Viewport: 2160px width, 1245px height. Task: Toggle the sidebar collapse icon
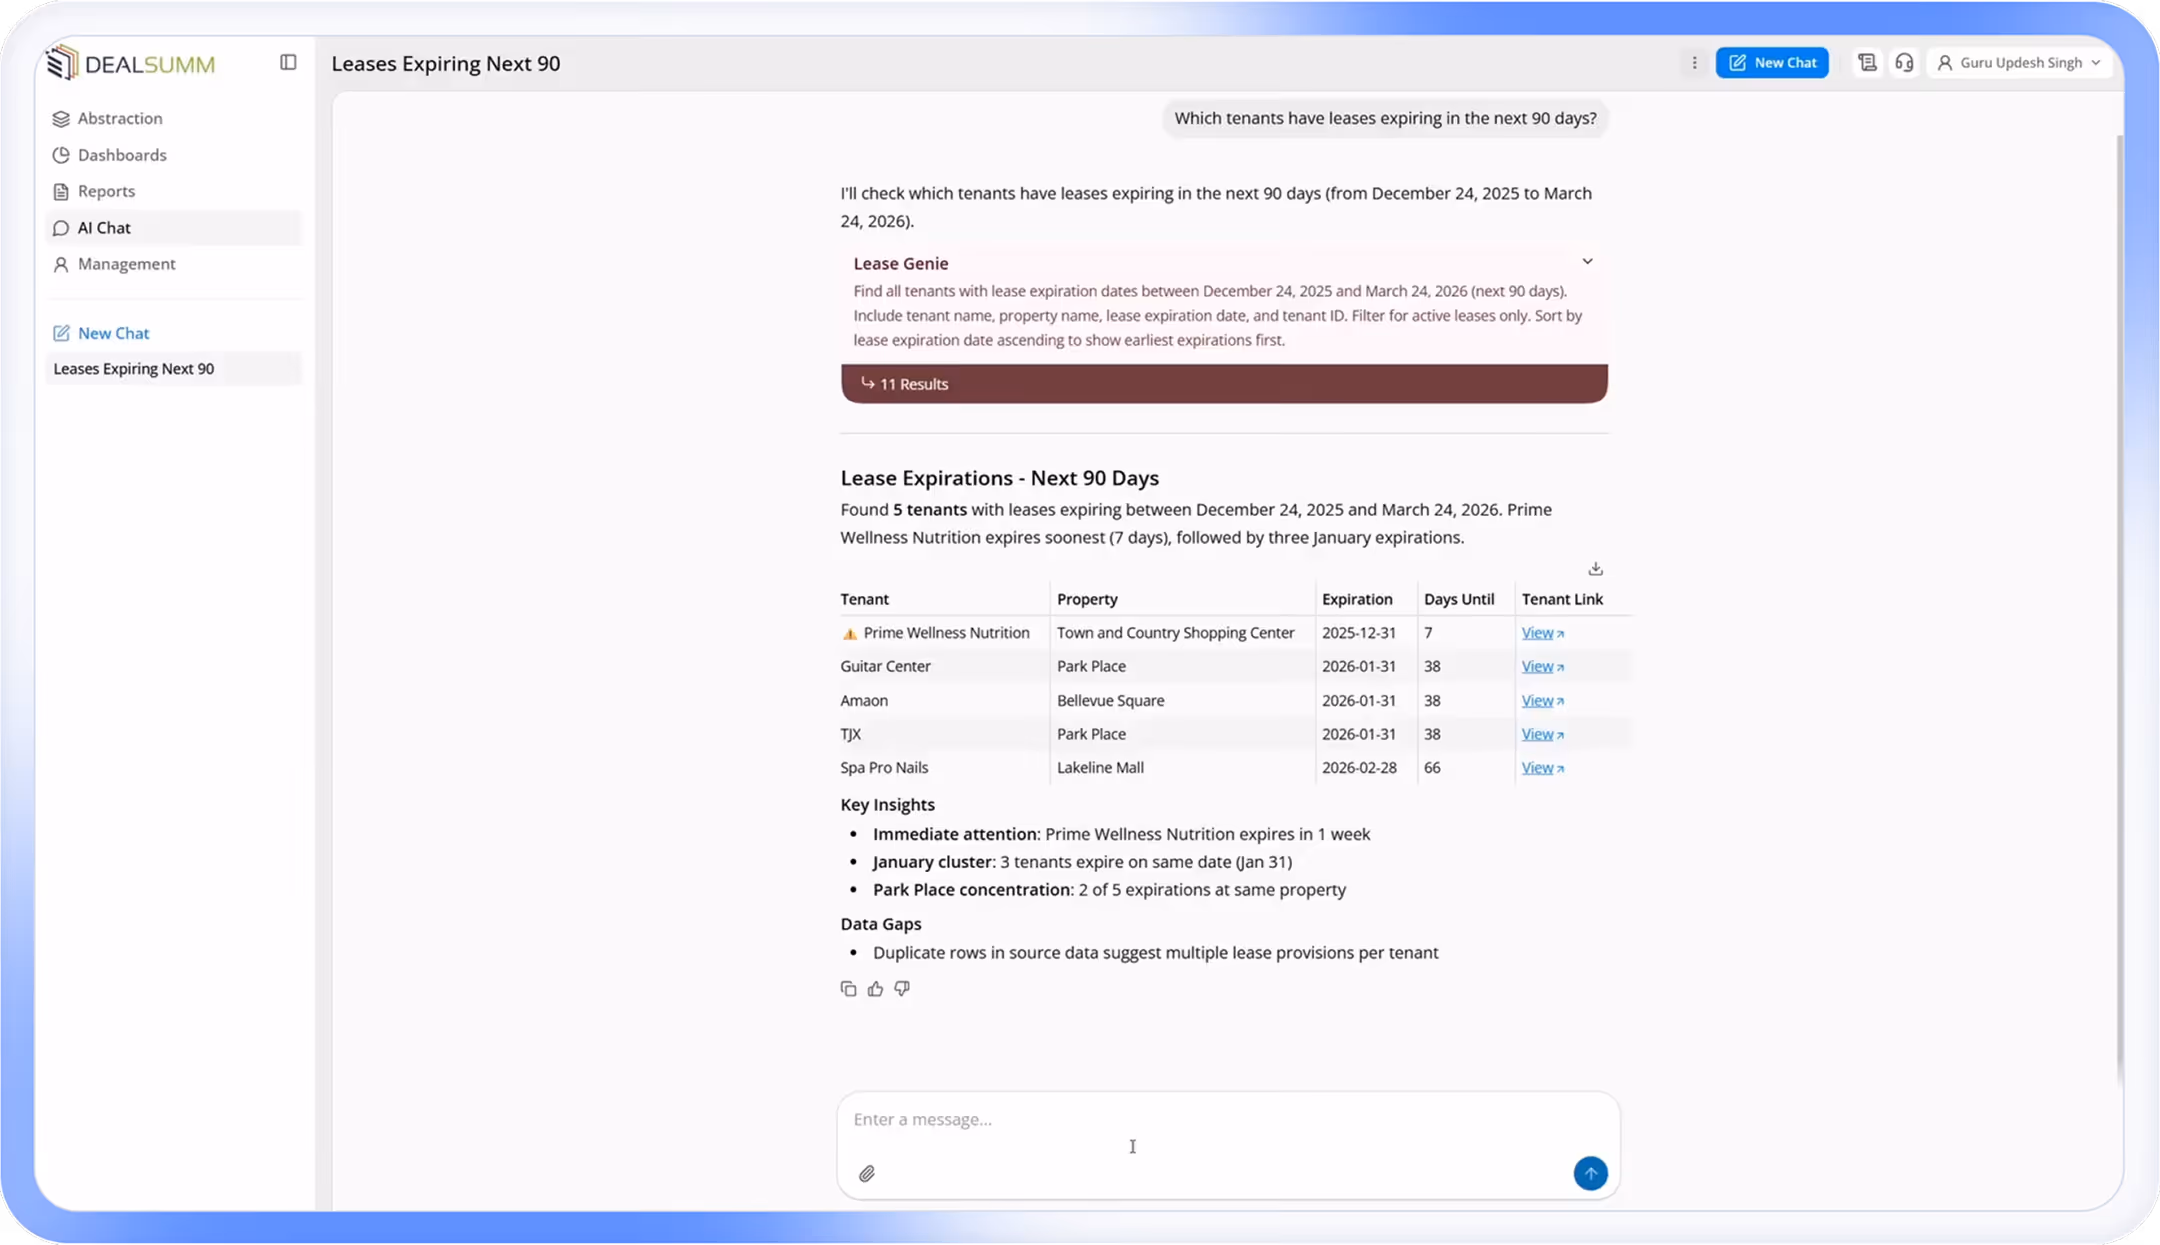point(288,63)
